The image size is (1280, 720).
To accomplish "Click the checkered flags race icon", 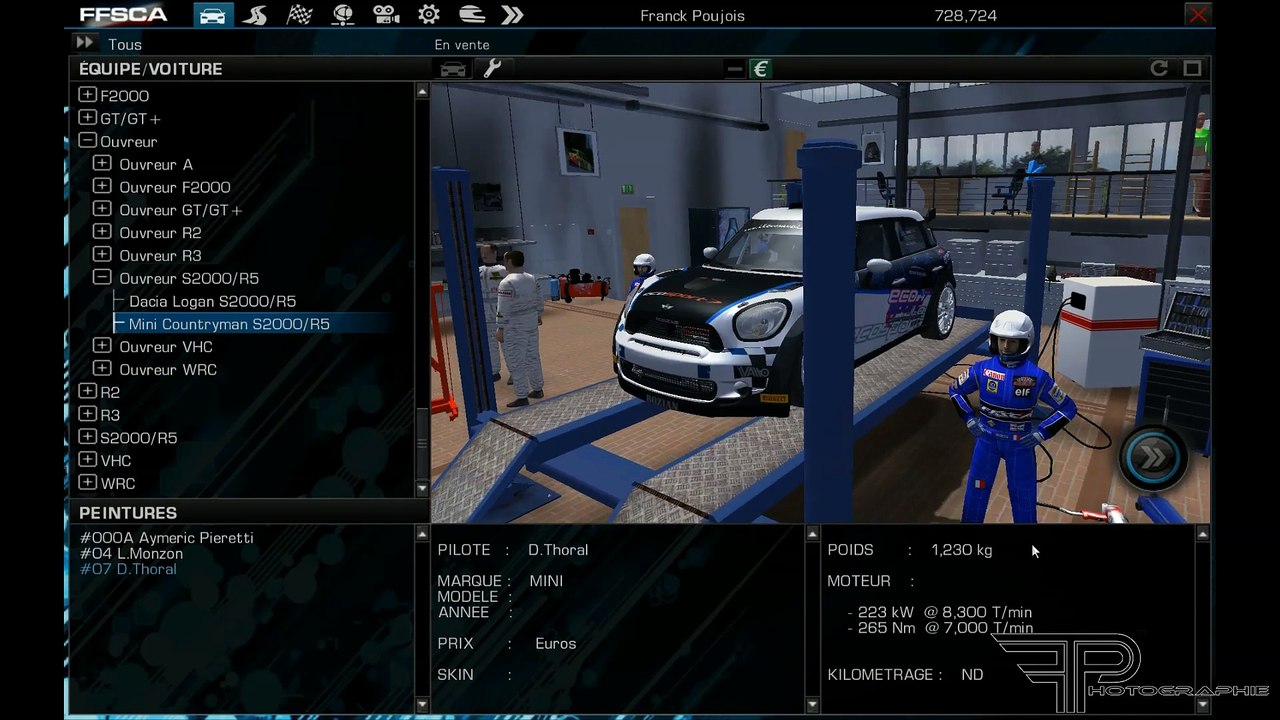I will pyautogui.click(x=299, y=15).
